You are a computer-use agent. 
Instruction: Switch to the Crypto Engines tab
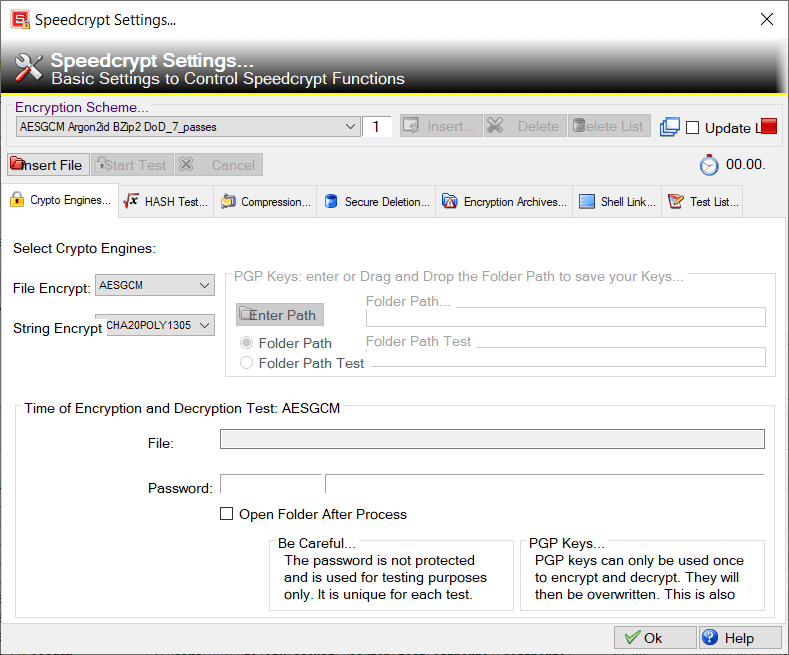point(60,200)
